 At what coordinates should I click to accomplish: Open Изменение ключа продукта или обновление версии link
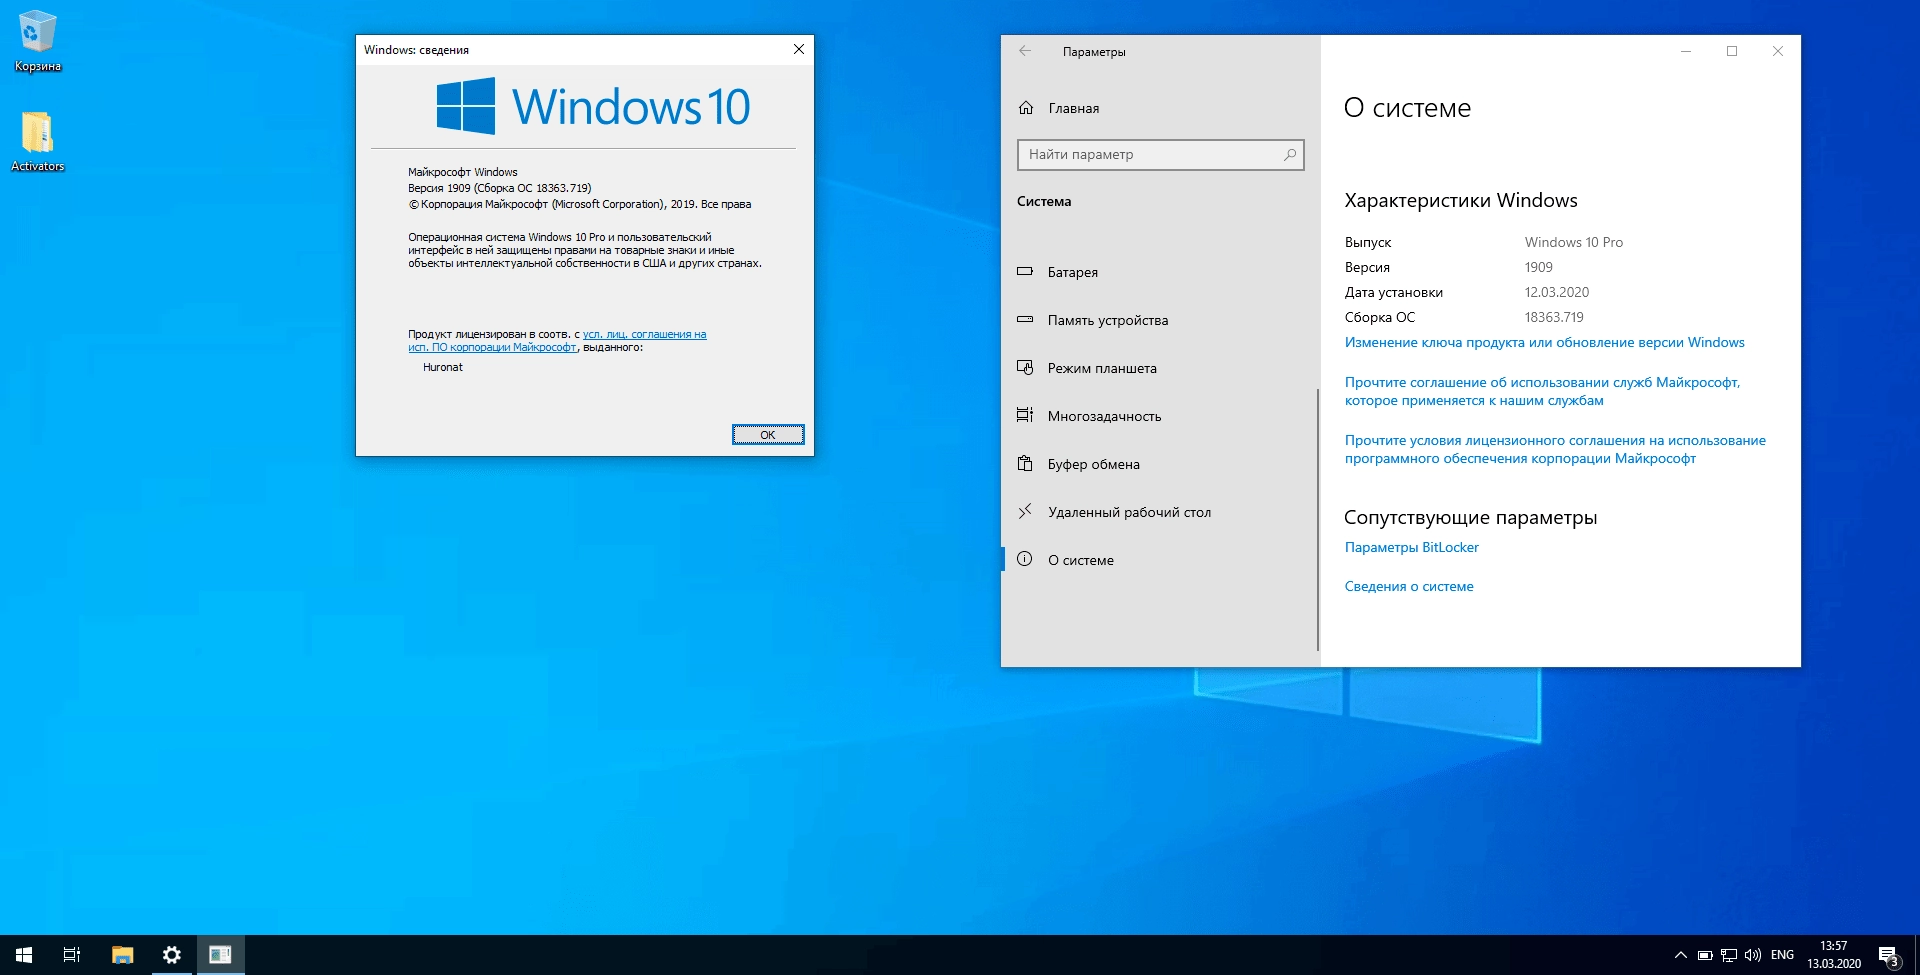pos(1544,342)
